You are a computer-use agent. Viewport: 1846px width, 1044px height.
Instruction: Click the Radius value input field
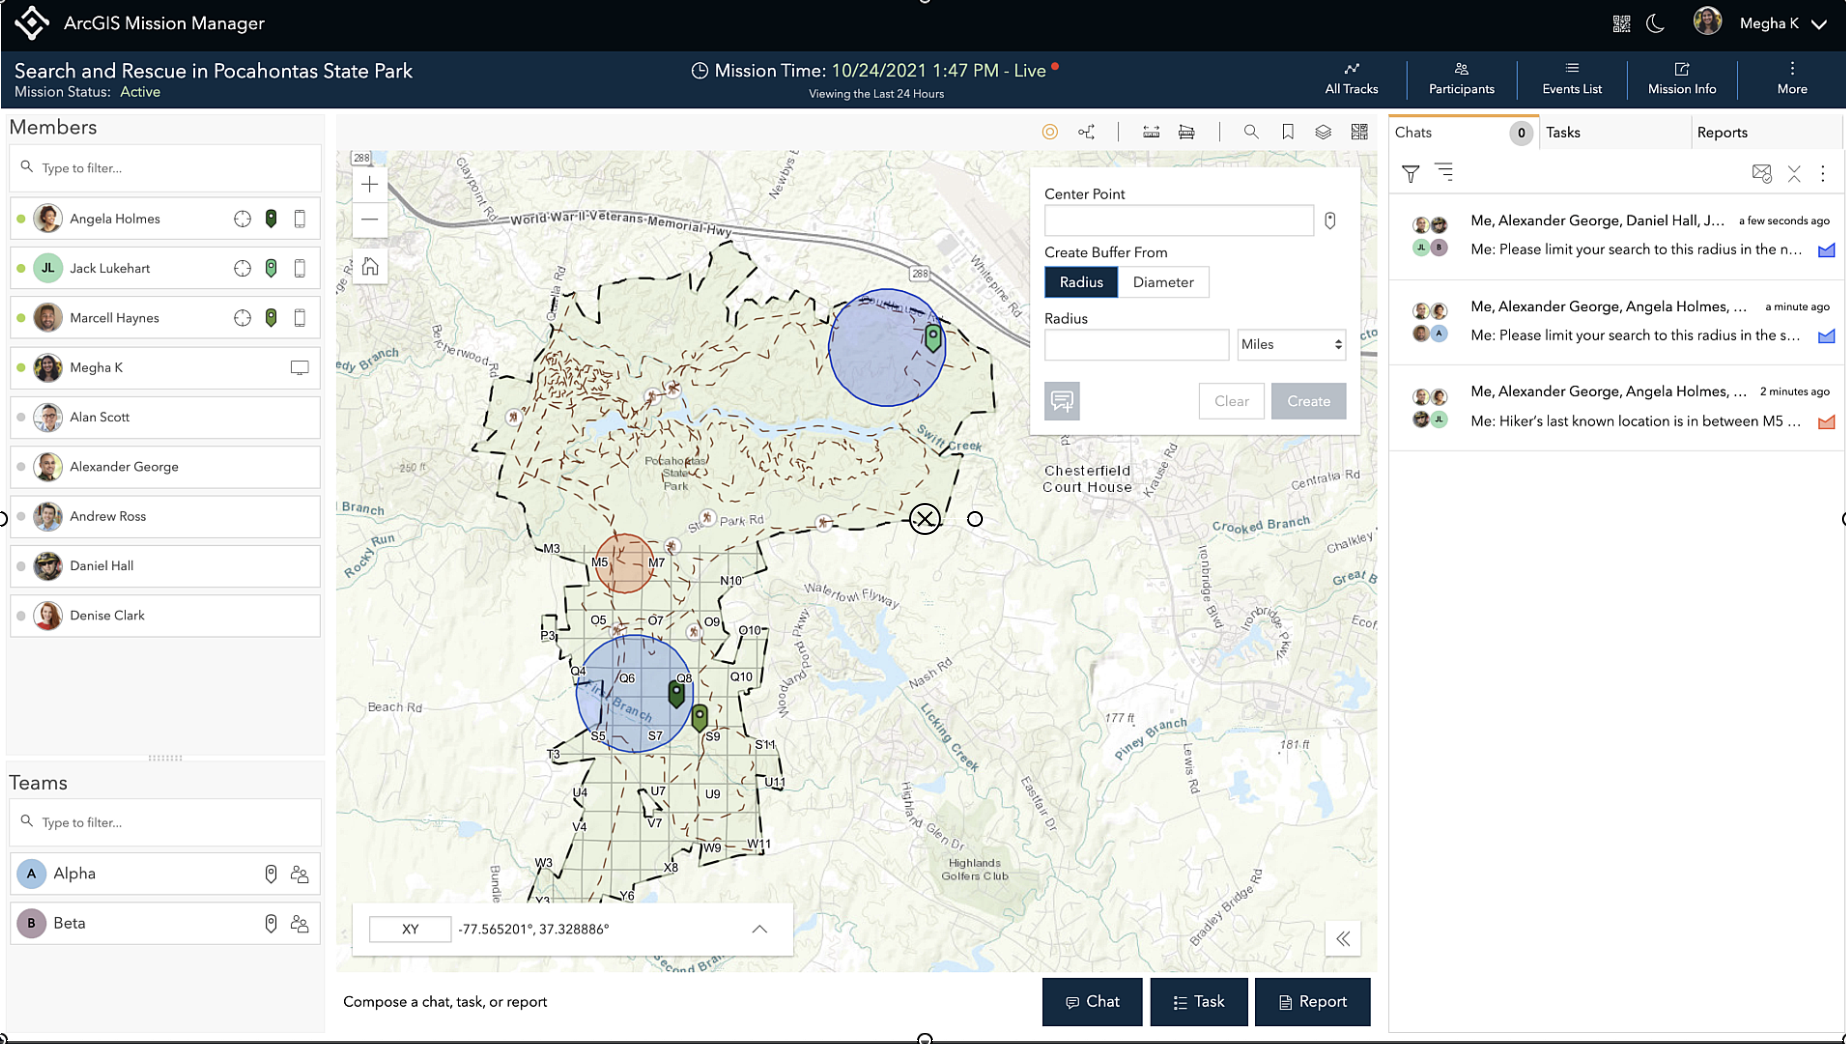[1136, 345]
